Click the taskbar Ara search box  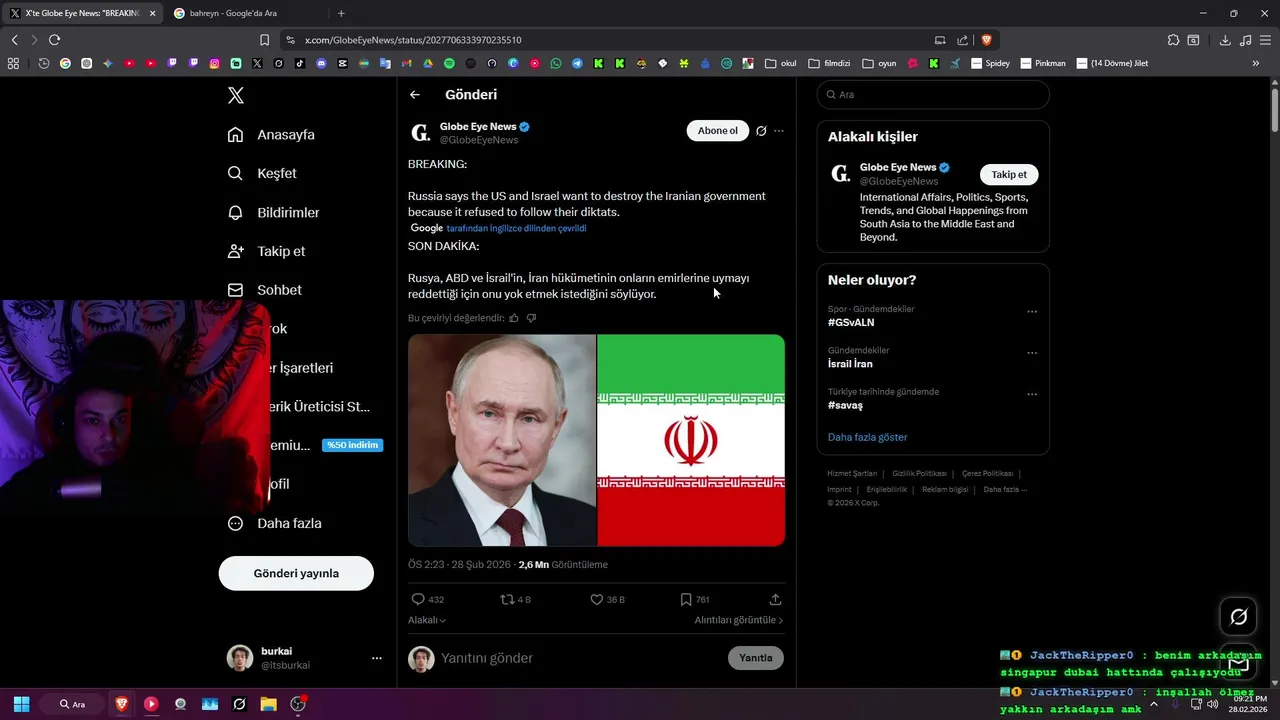coord(74,704)
